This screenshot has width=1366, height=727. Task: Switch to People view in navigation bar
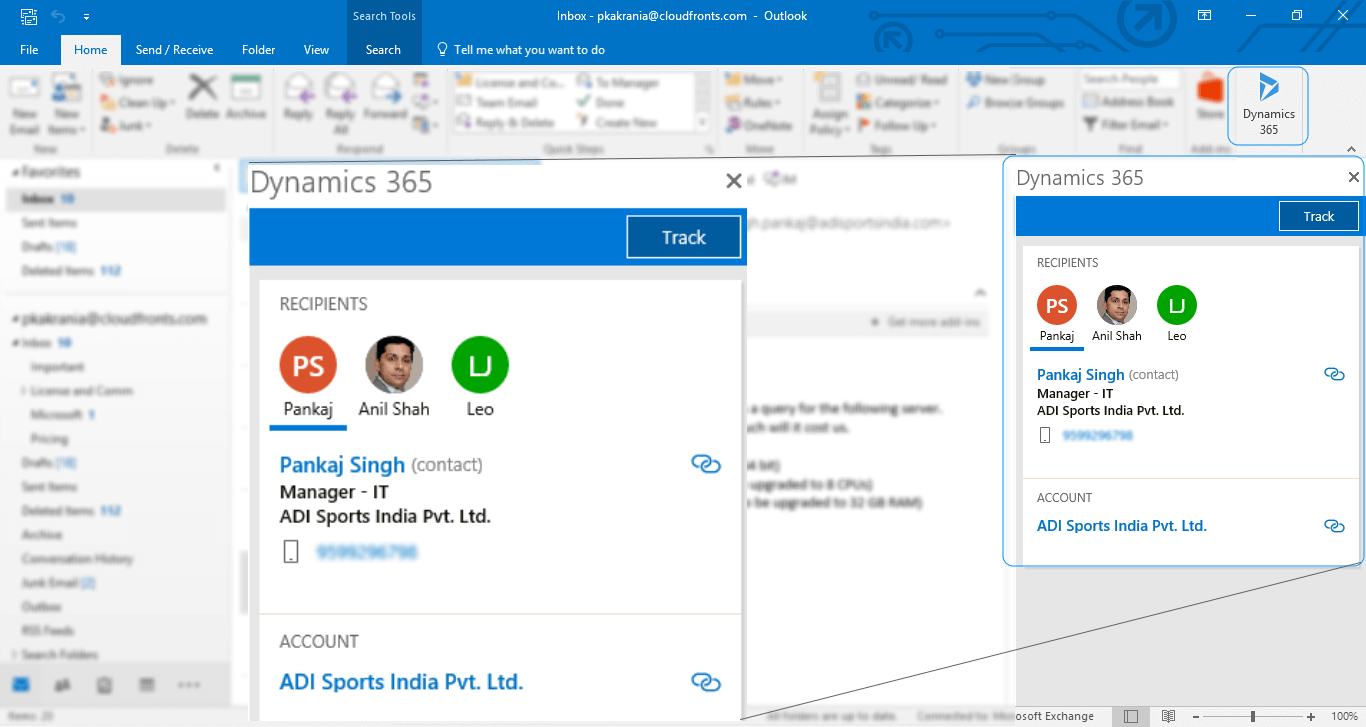pyautogui.click(x=62, y=685)
